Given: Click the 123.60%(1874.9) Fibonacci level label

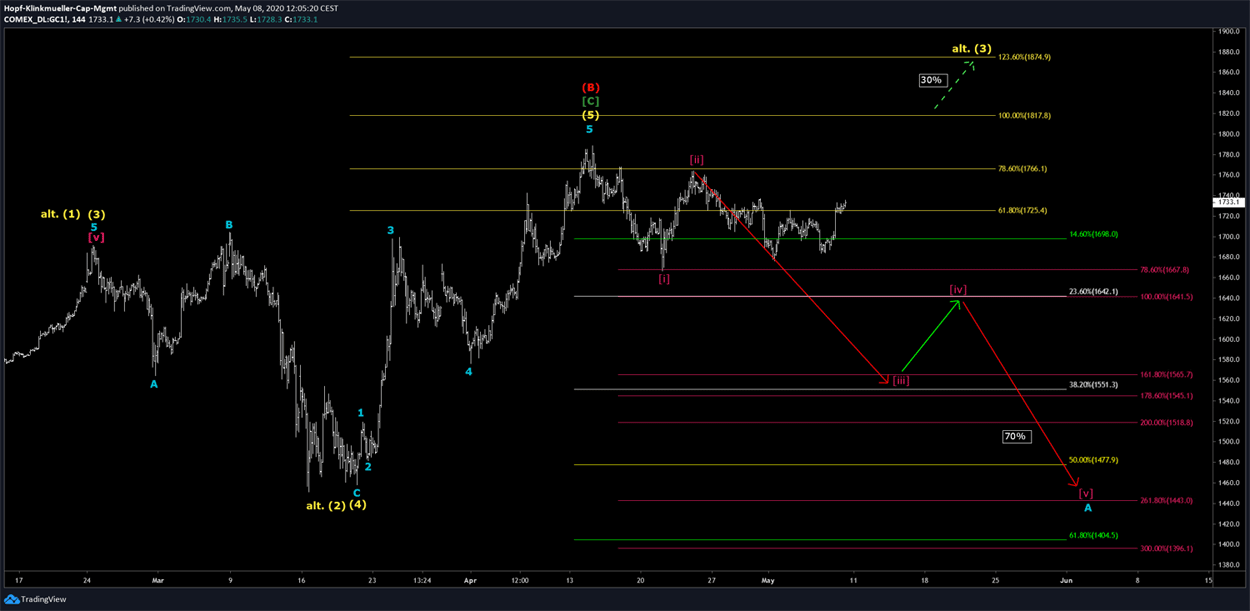Looking at the screenshot, I should [1024, 57].
